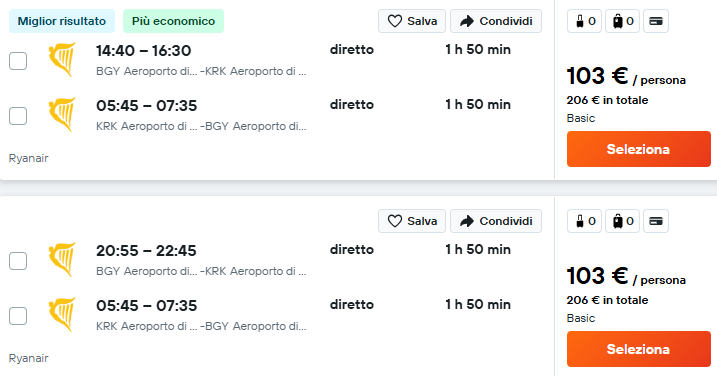The image size is (717, 376).
Task: Click payment card icon in second result
Action: point(656,221)
